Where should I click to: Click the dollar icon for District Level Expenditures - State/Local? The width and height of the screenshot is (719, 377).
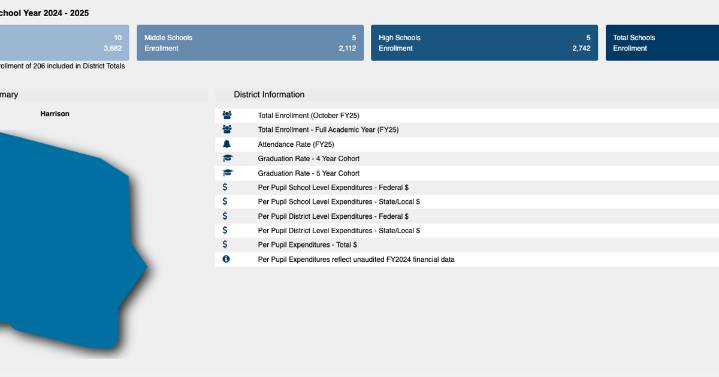(225, 230)
